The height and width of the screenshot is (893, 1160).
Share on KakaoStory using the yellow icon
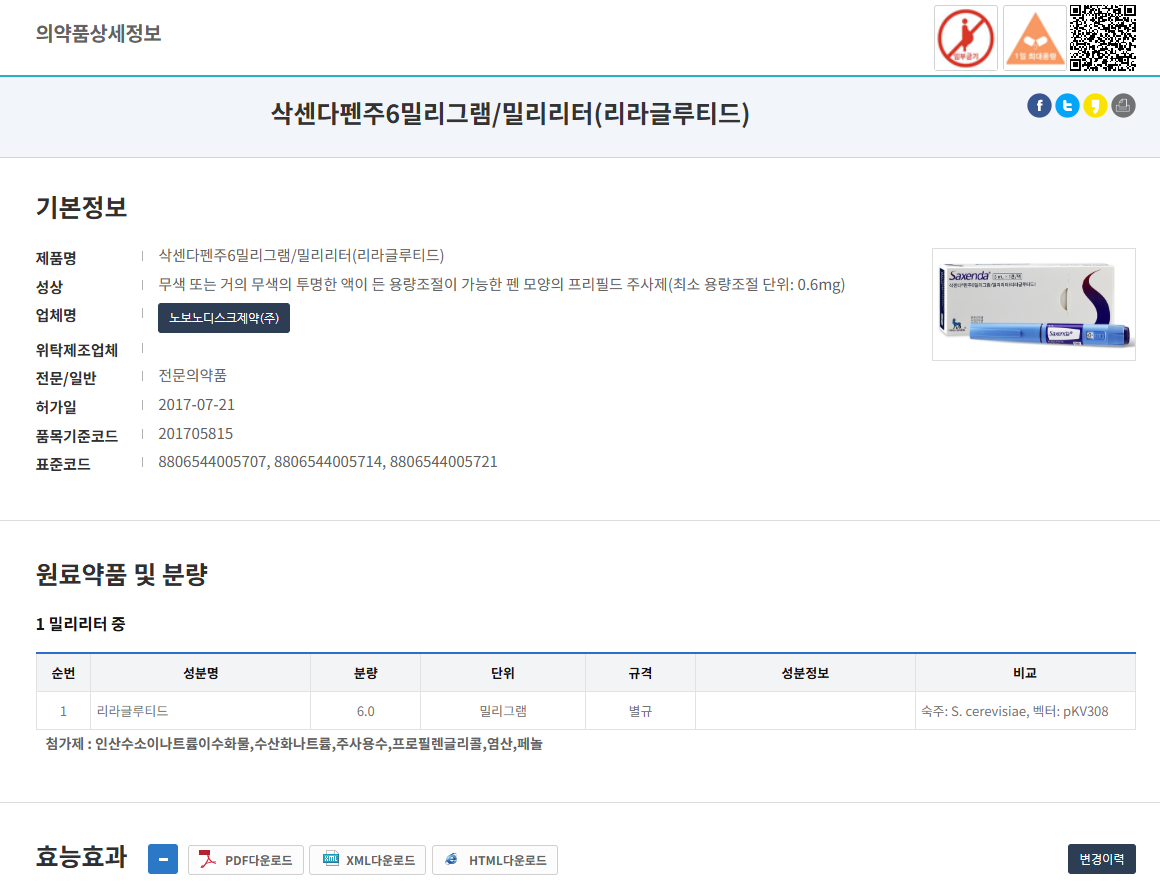1095,105
